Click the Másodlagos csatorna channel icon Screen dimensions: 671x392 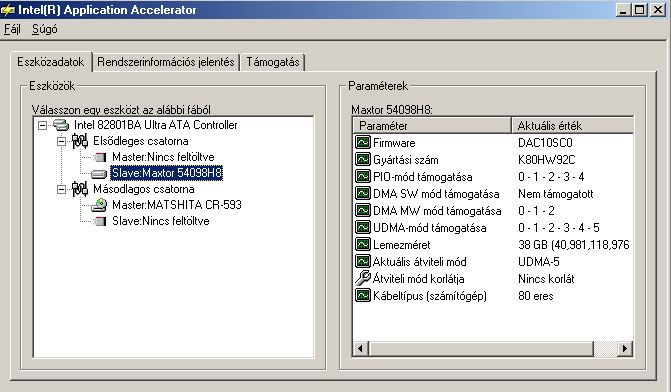click(x=80, y=189)
